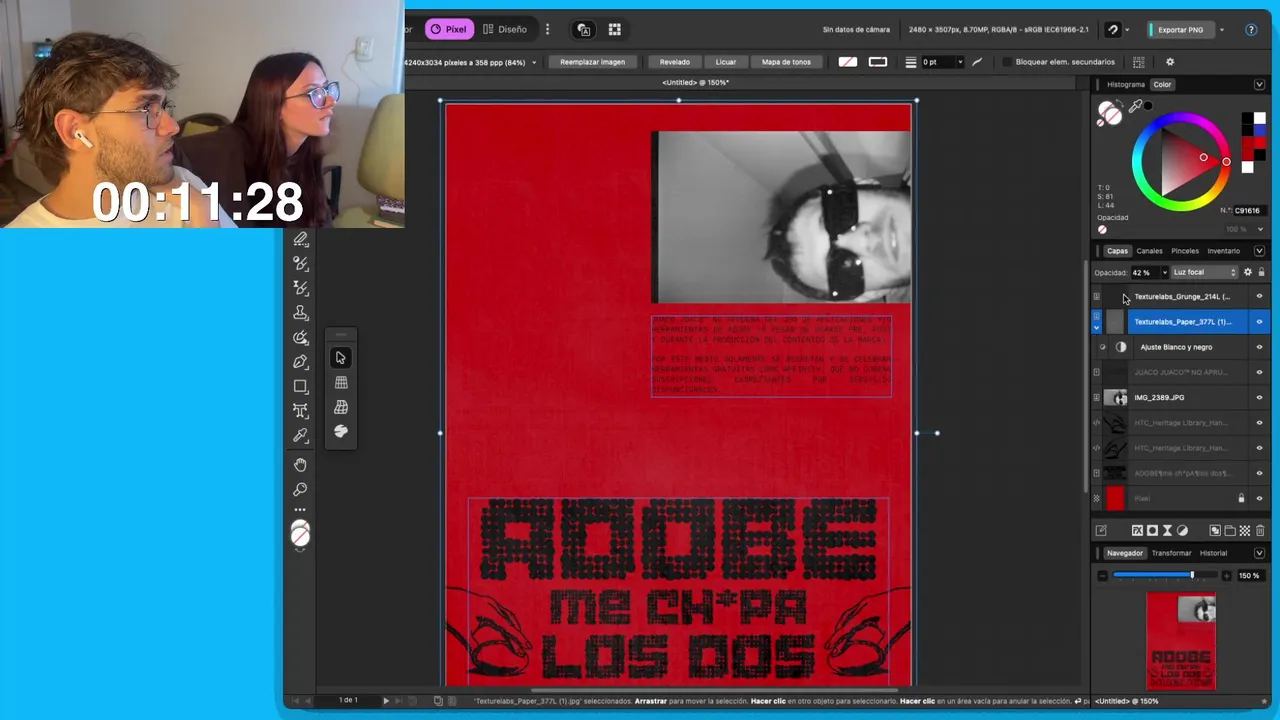Switch to the Canales tab

1149,251
